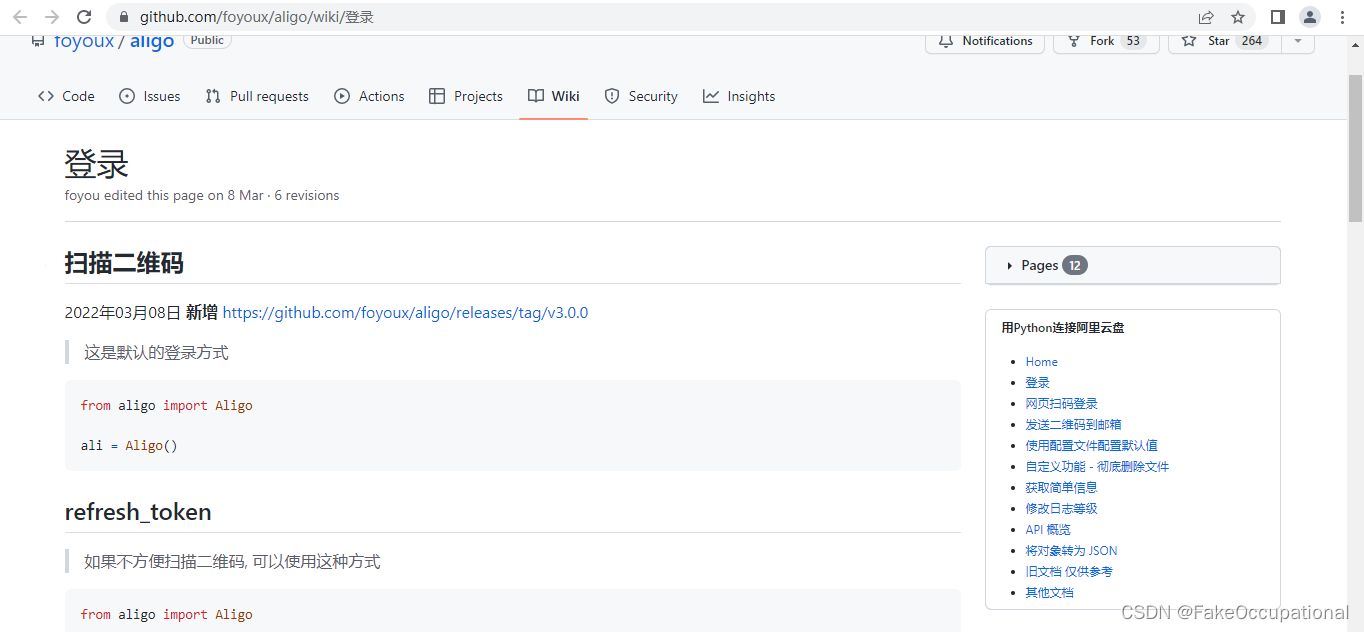The image size is (1364, 632).
Task: Open the Insights tab
Action: pyautogui.click(x=739, y=96)
